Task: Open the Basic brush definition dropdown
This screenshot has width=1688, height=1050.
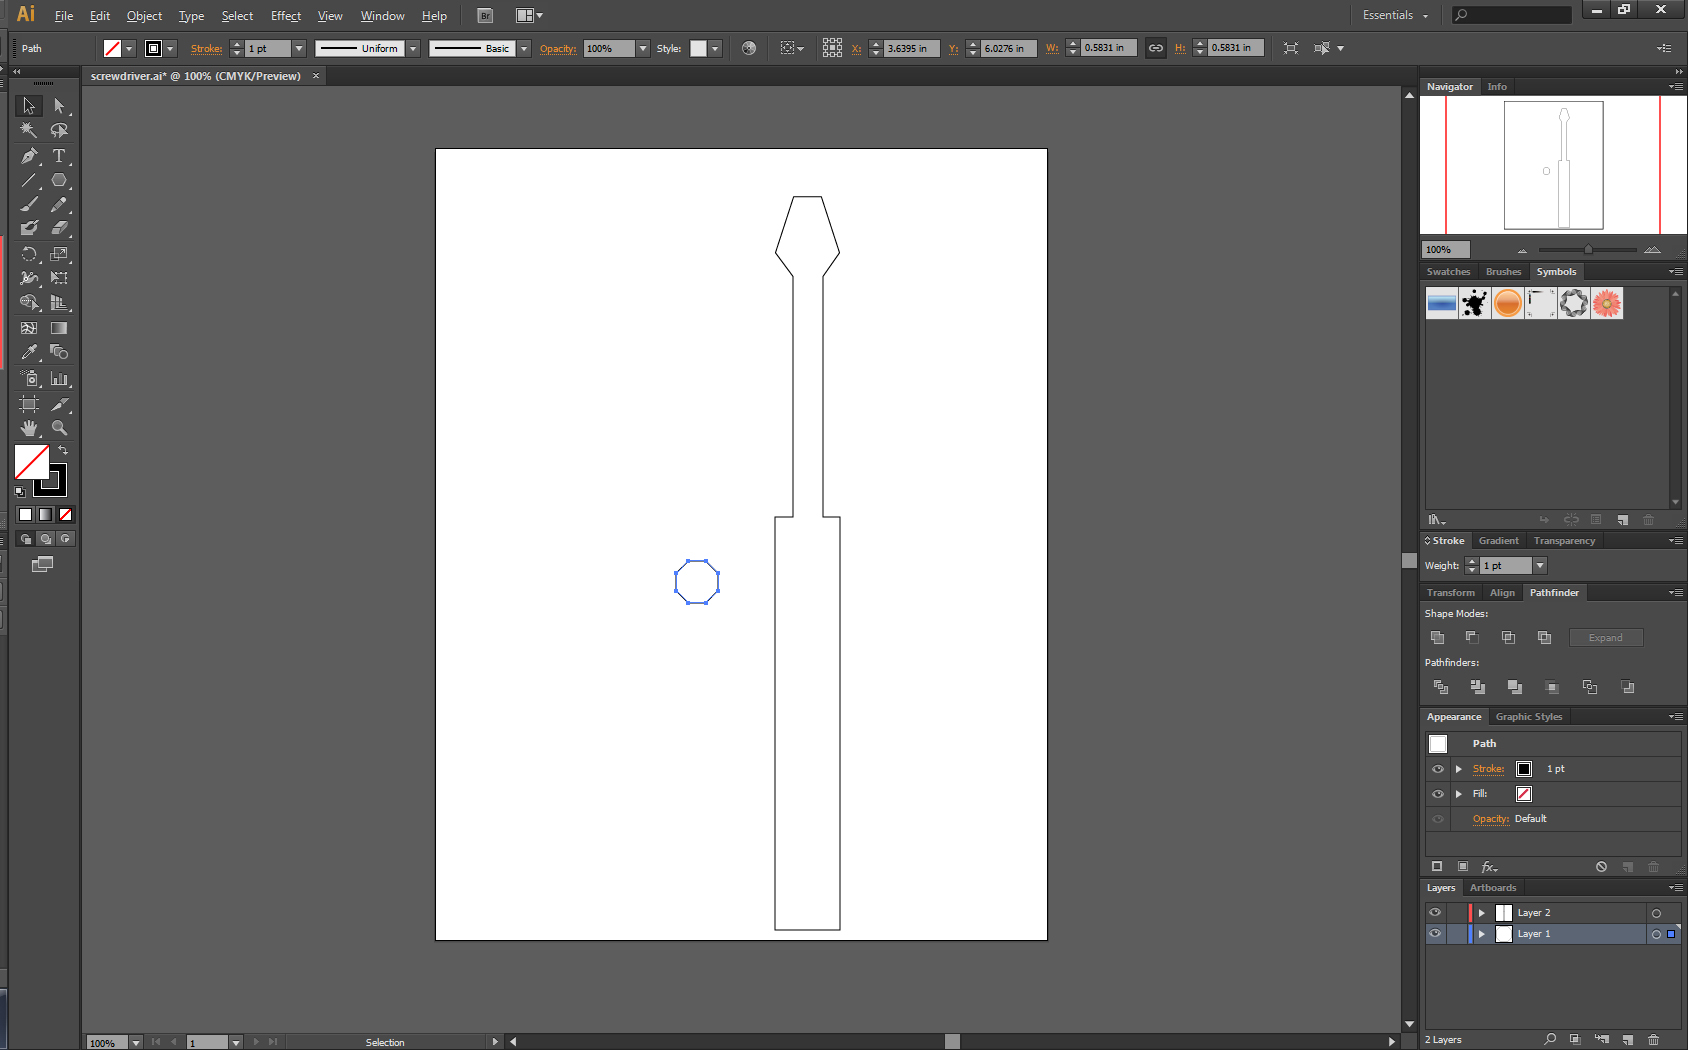Action: tap(524, 48)
